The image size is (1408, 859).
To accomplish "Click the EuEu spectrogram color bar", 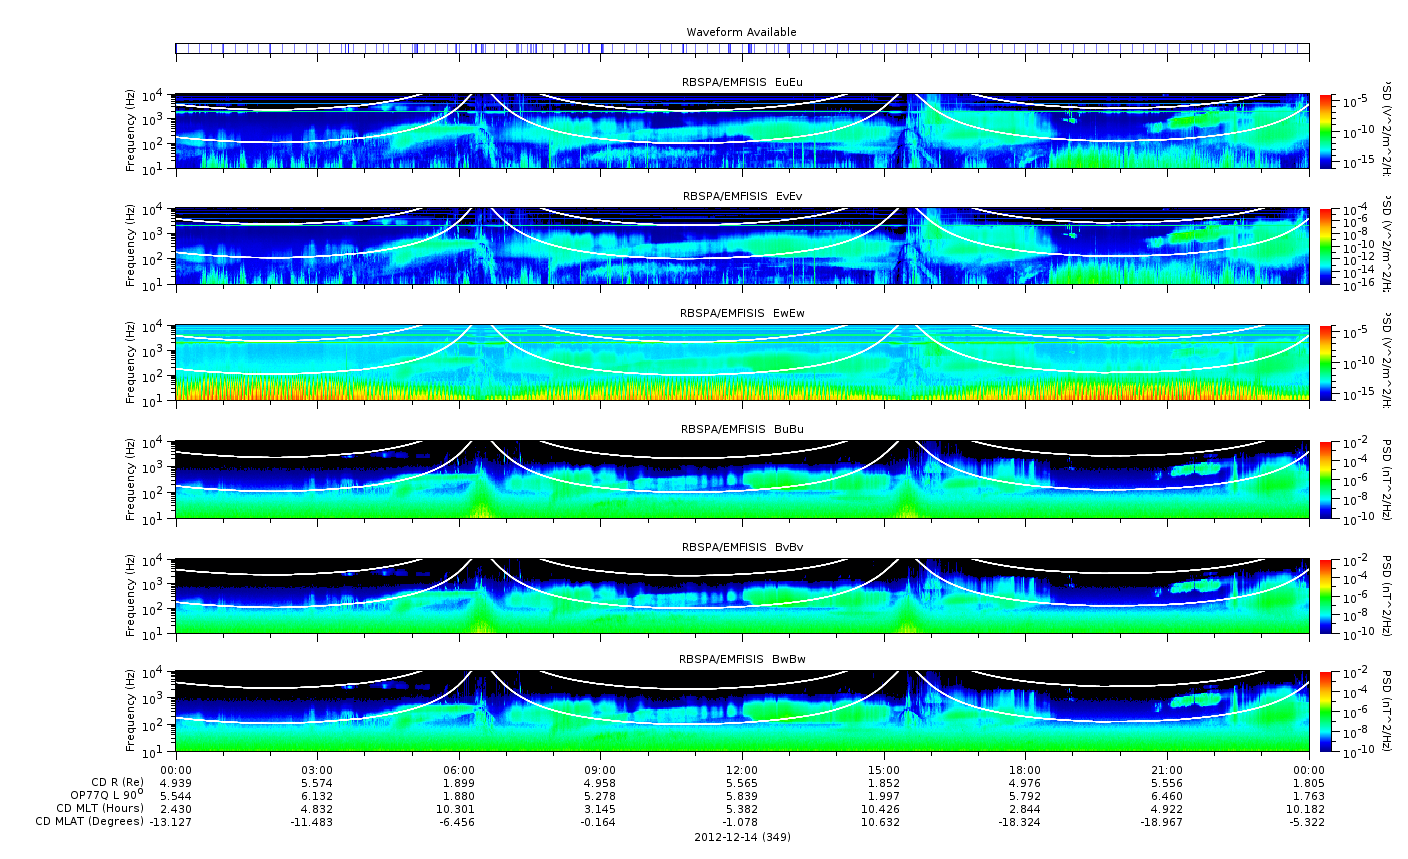I will pyautogui.click(x=1326, y=131).
